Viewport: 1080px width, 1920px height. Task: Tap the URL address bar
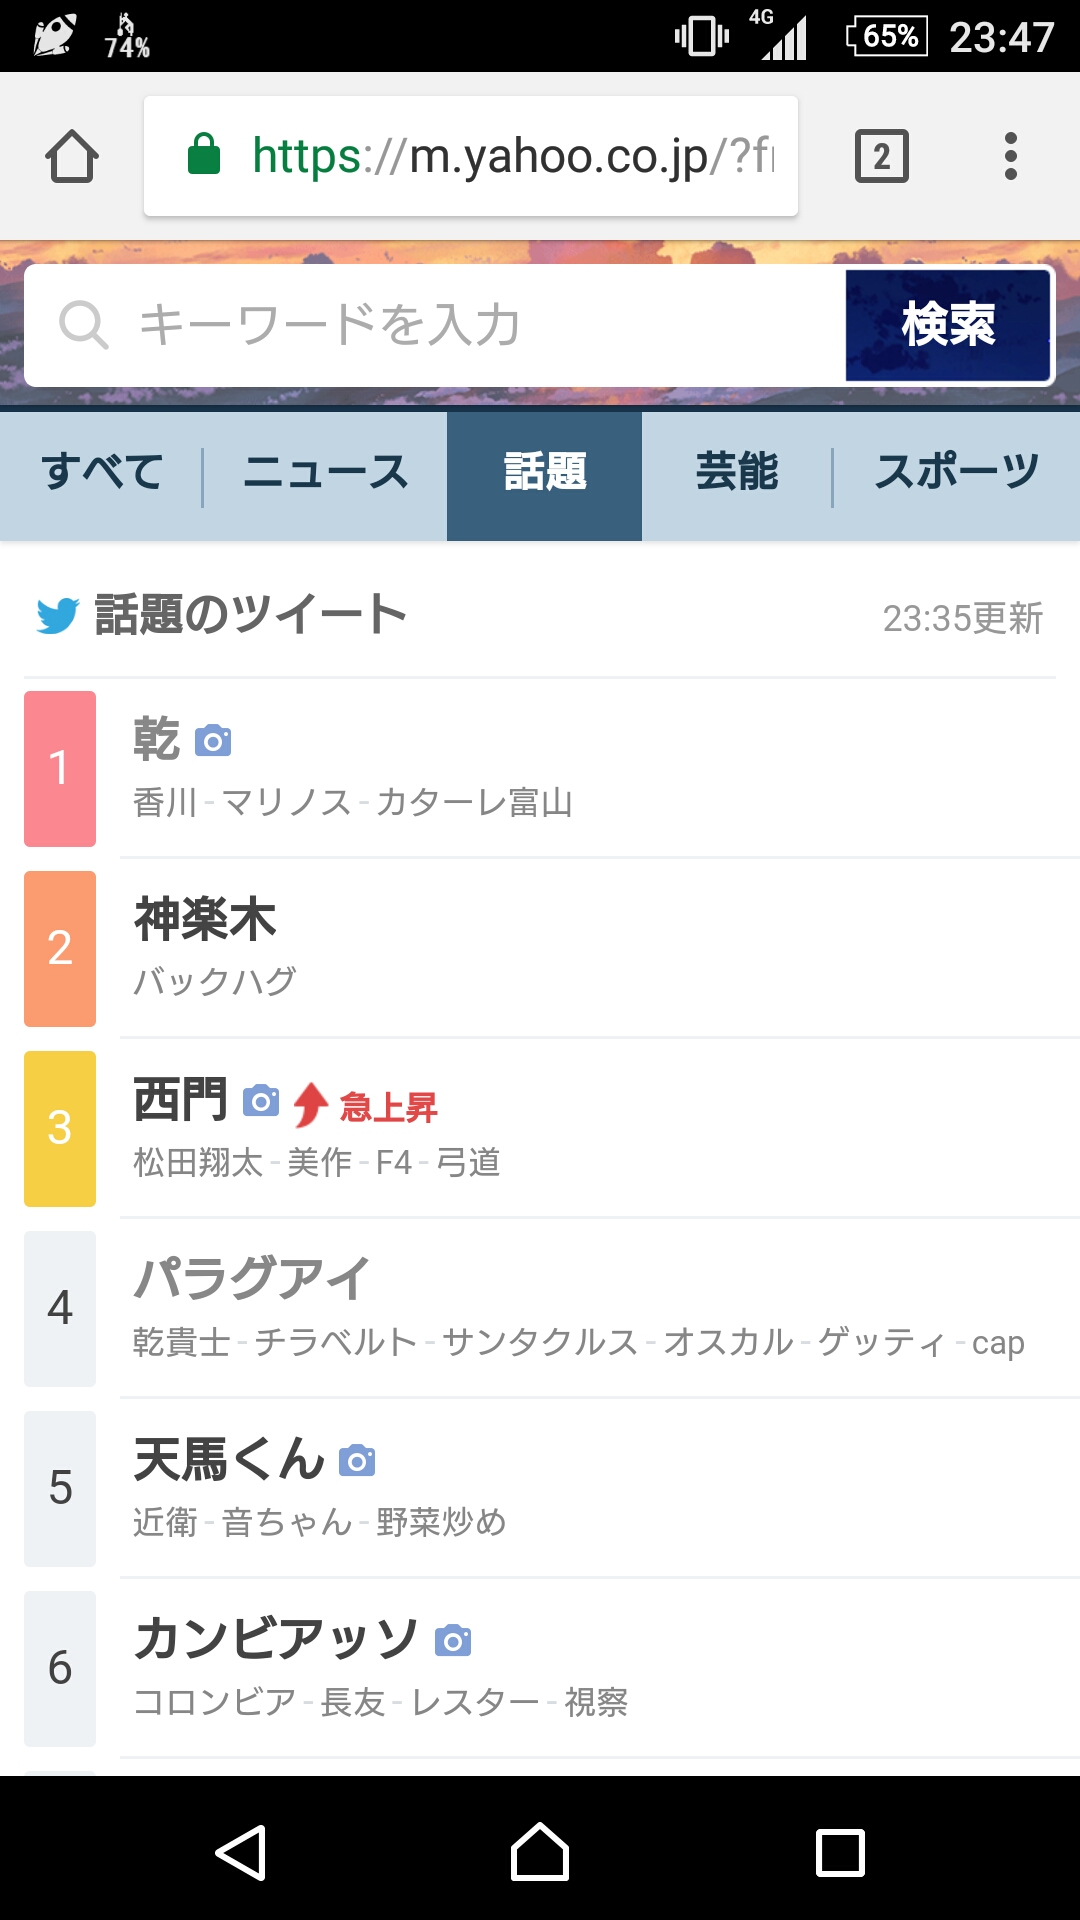click(x=471, y=156)
